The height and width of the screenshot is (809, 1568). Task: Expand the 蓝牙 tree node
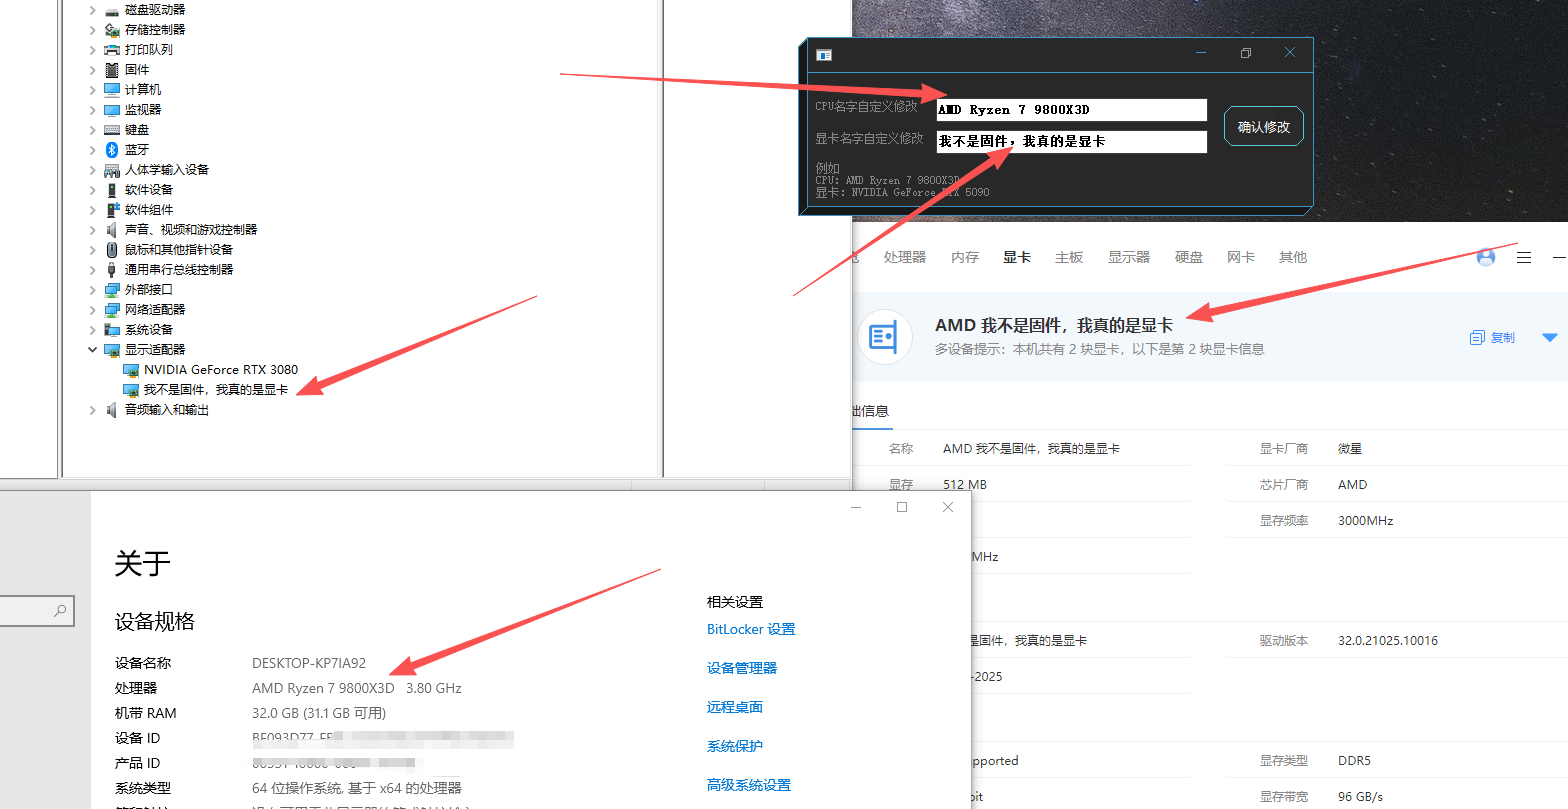click(93, 150)
